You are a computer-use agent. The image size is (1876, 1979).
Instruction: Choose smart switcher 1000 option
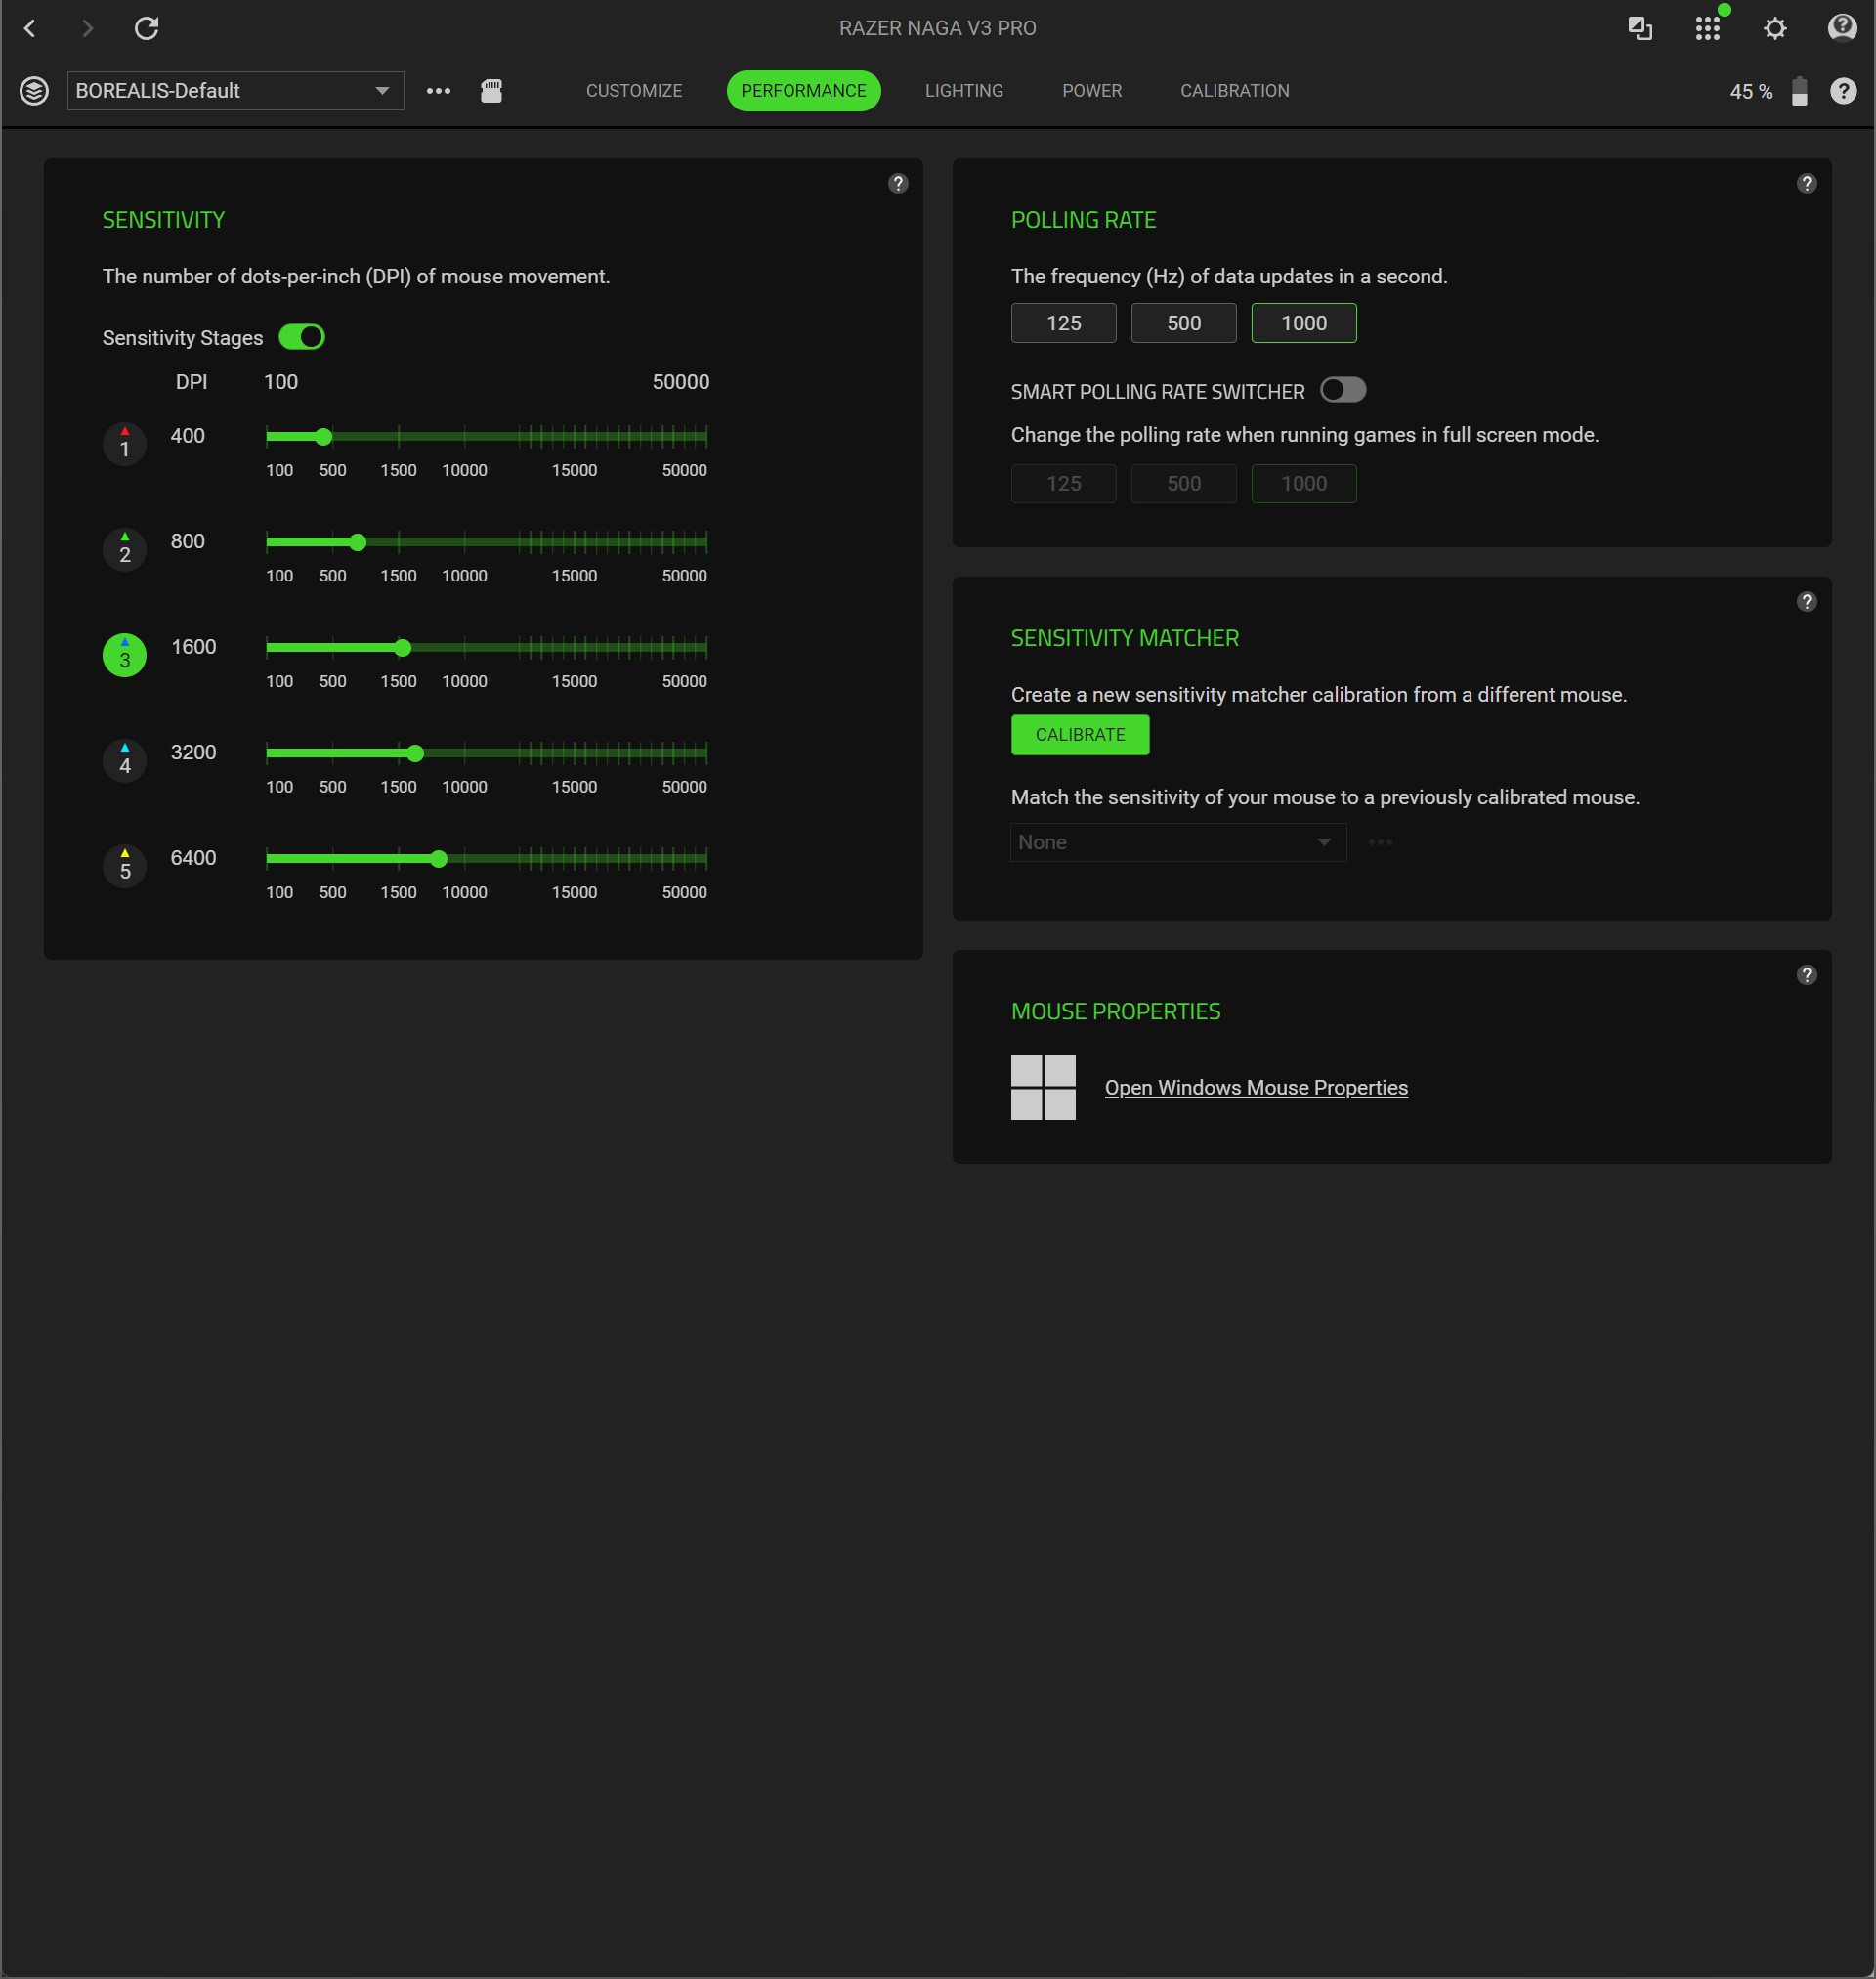tap(1303, 483)
